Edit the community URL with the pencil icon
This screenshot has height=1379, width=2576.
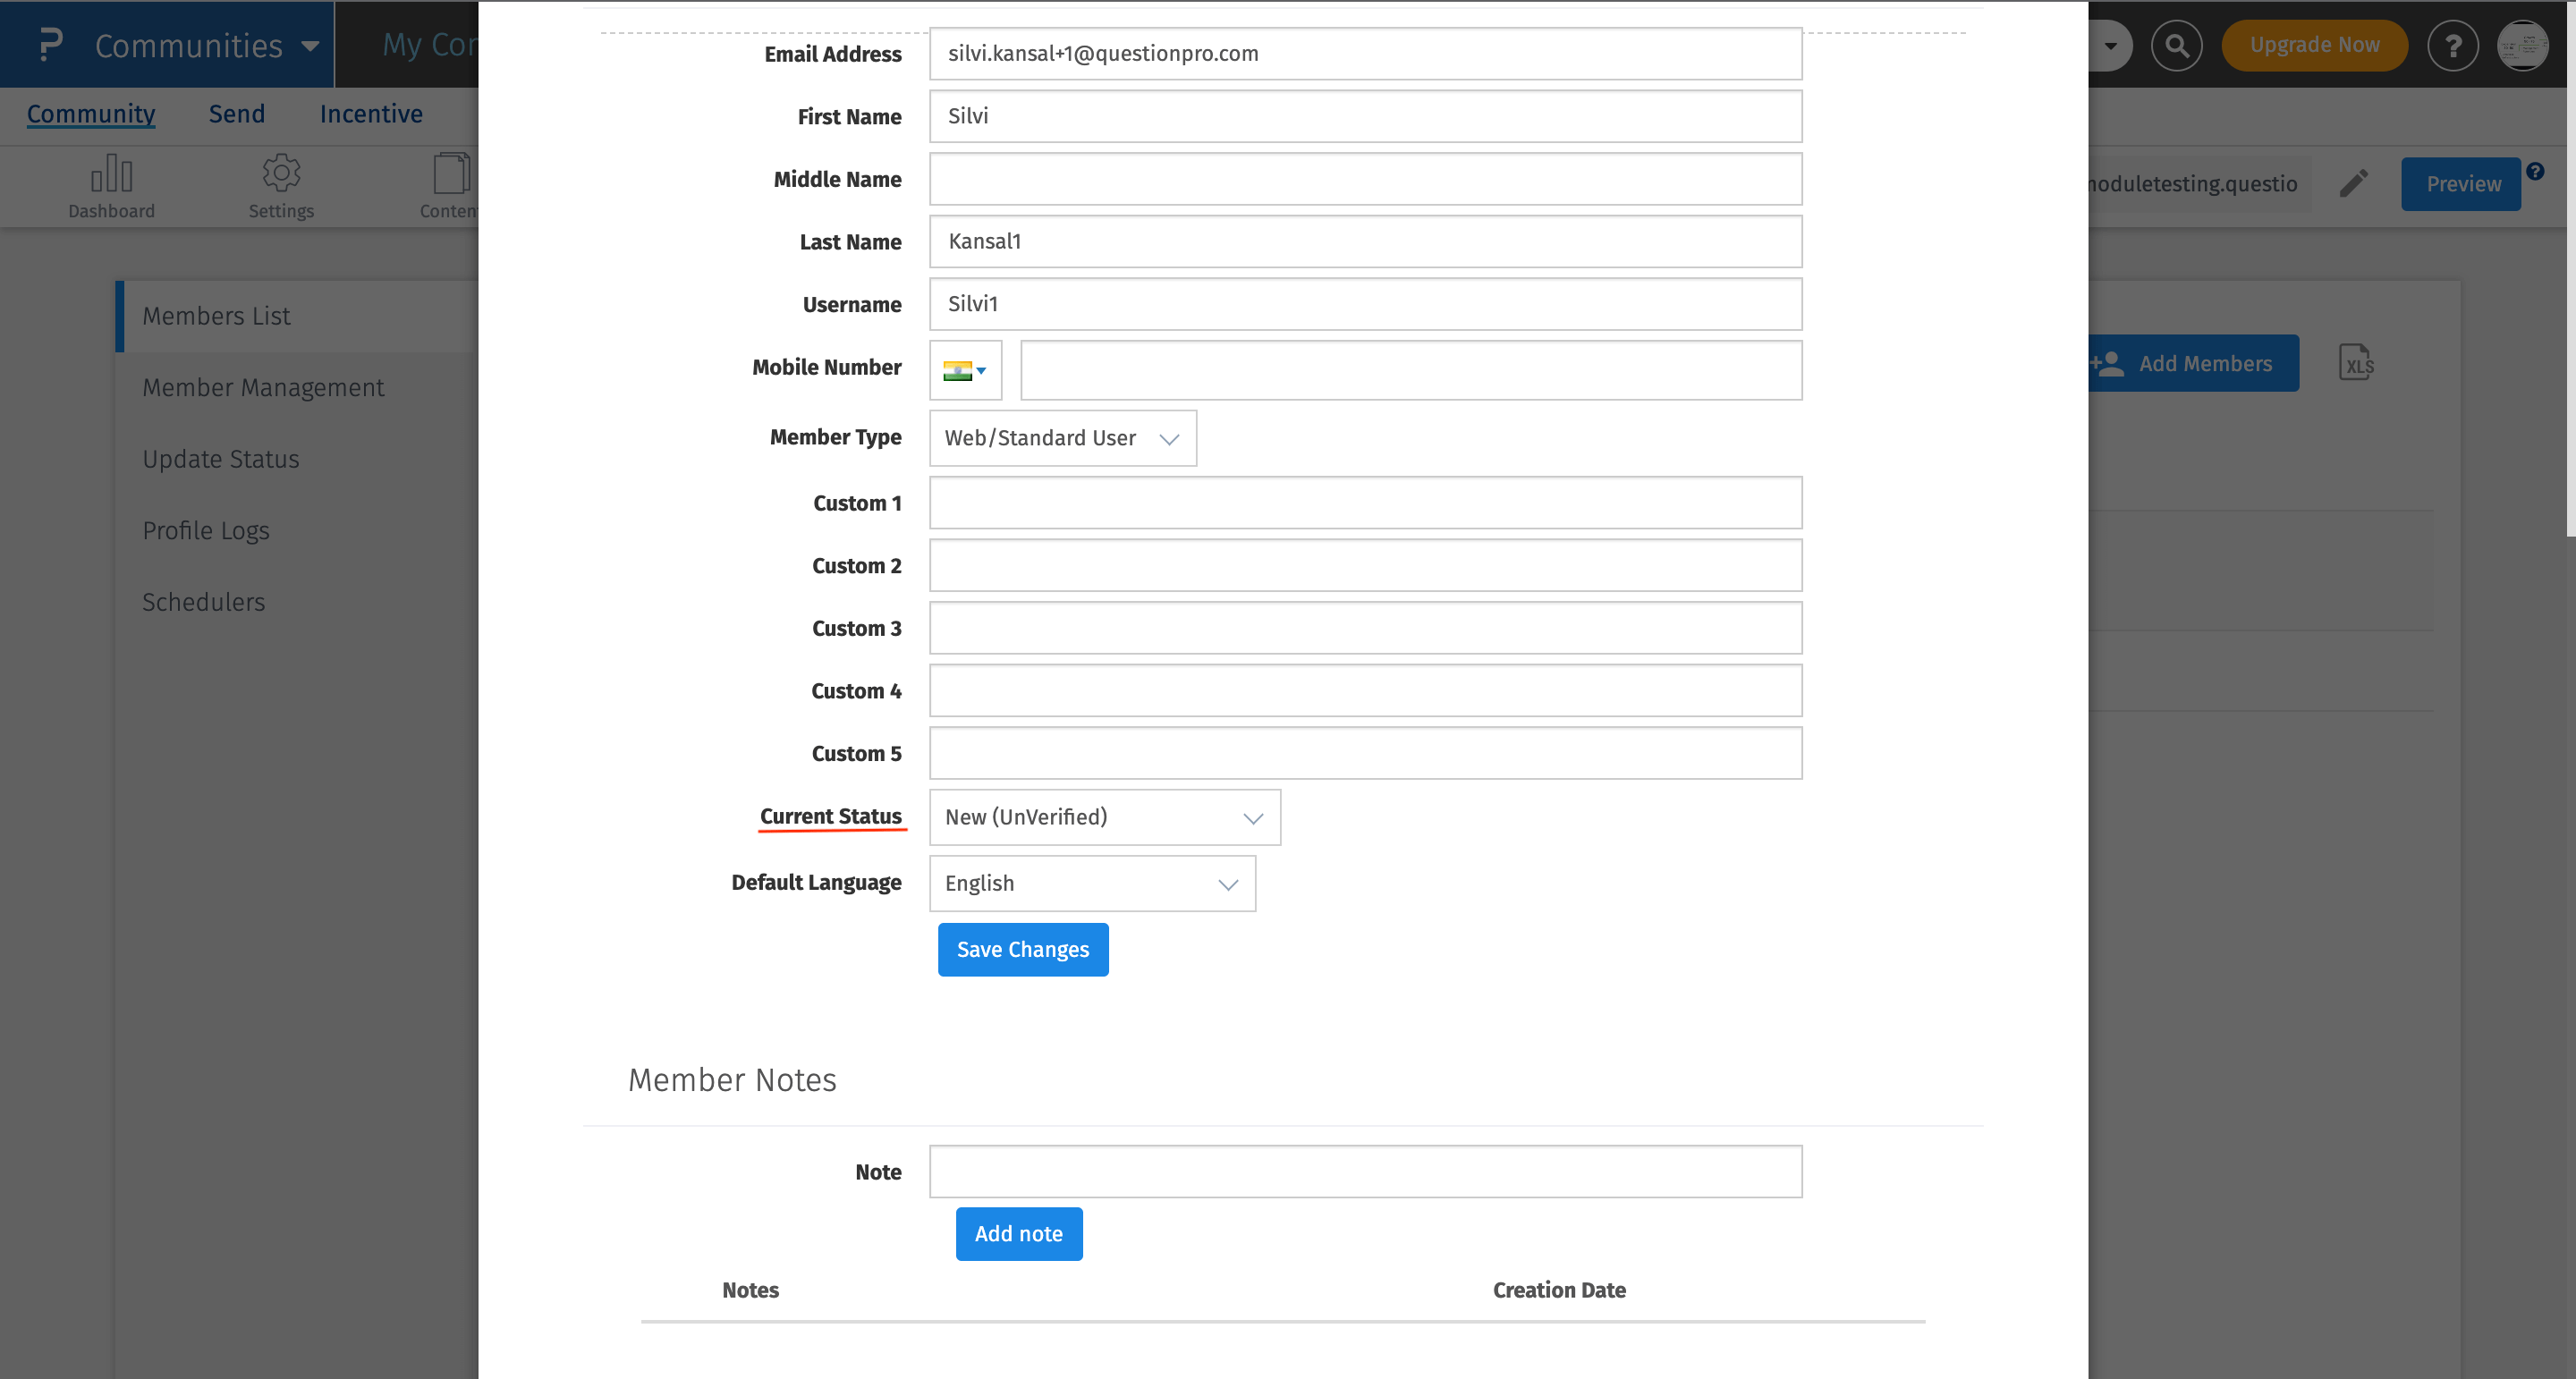[x=2353, y=184]
